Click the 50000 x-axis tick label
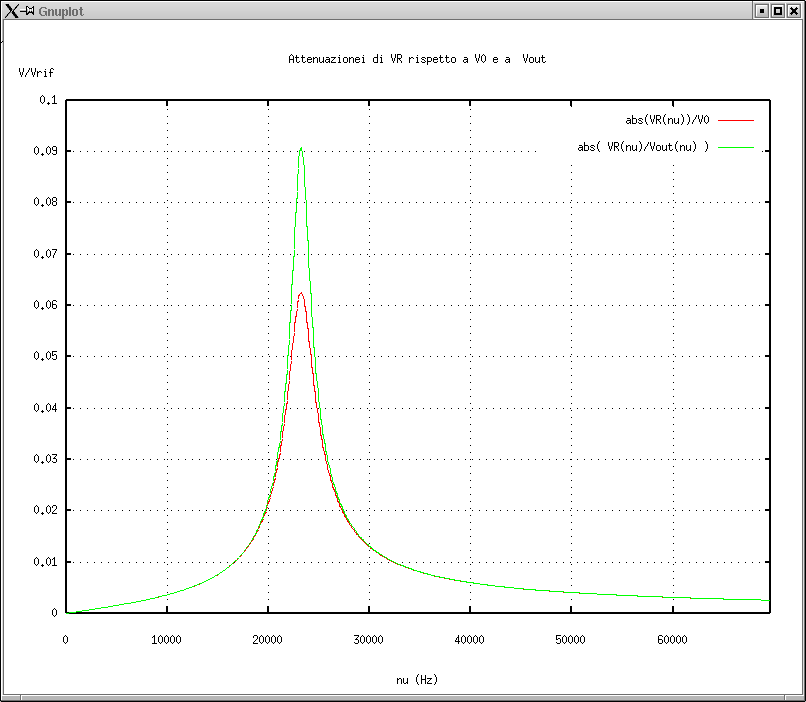Viewport: 806px width, 702px height. [570, 640]
